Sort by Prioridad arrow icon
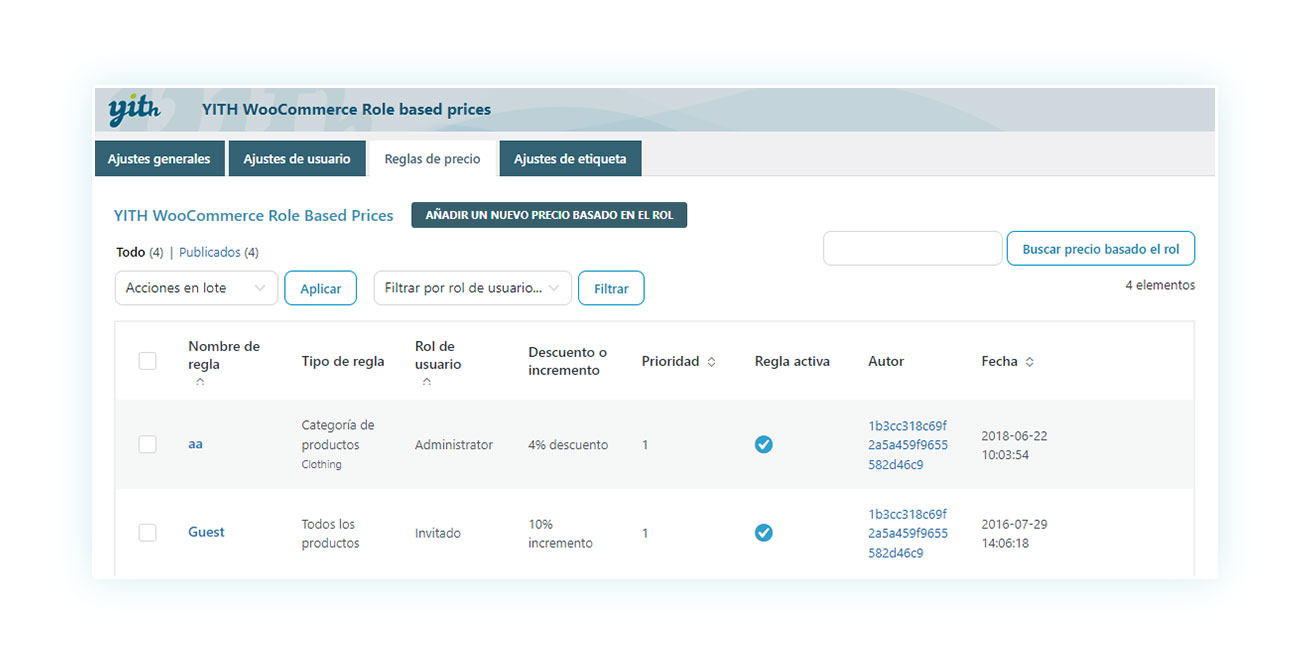The width and height of the screenshot is (1300, 663). tap(711, 362)
